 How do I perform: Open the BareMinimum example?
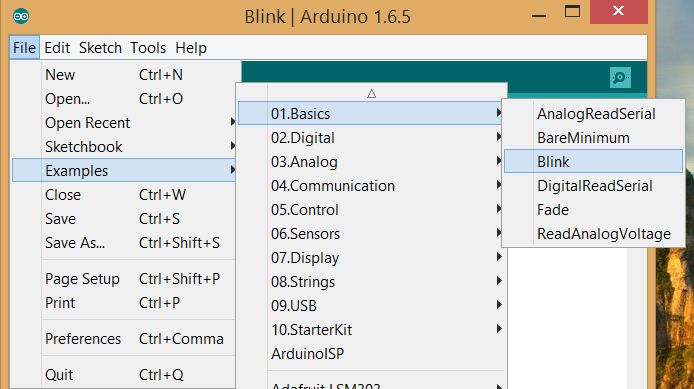coord(594,138)
